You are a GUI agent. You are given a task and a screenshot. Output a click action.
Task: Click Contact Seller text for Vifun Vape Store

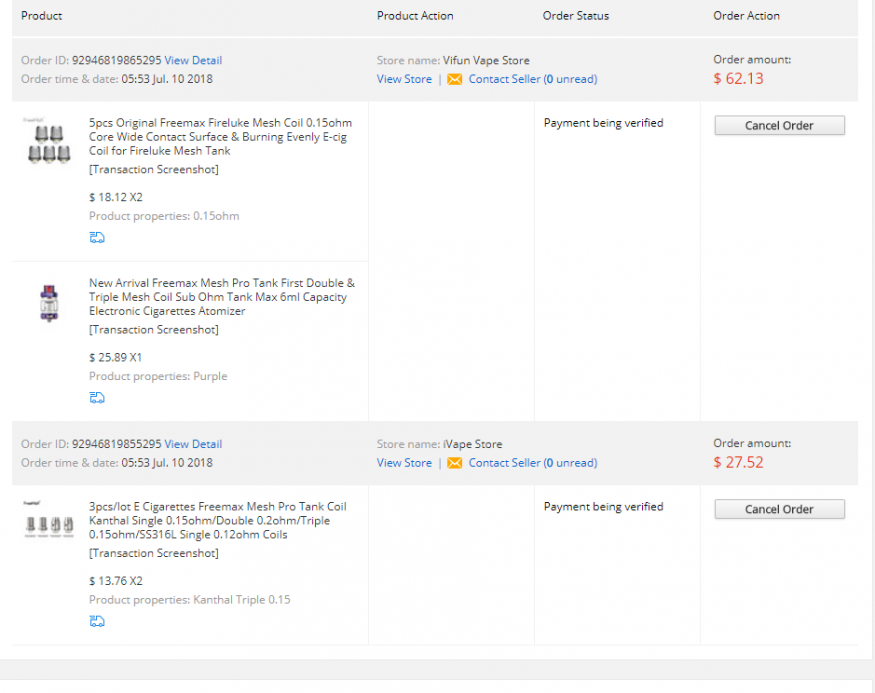504,79
